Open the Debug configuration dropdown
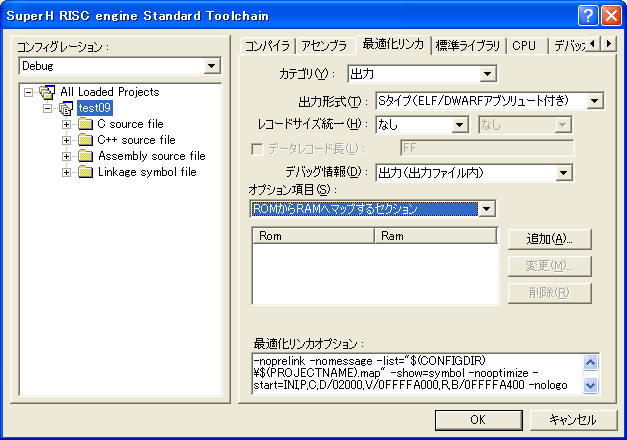Viewport: 627px width, 440px height. [x=211, y=66]
